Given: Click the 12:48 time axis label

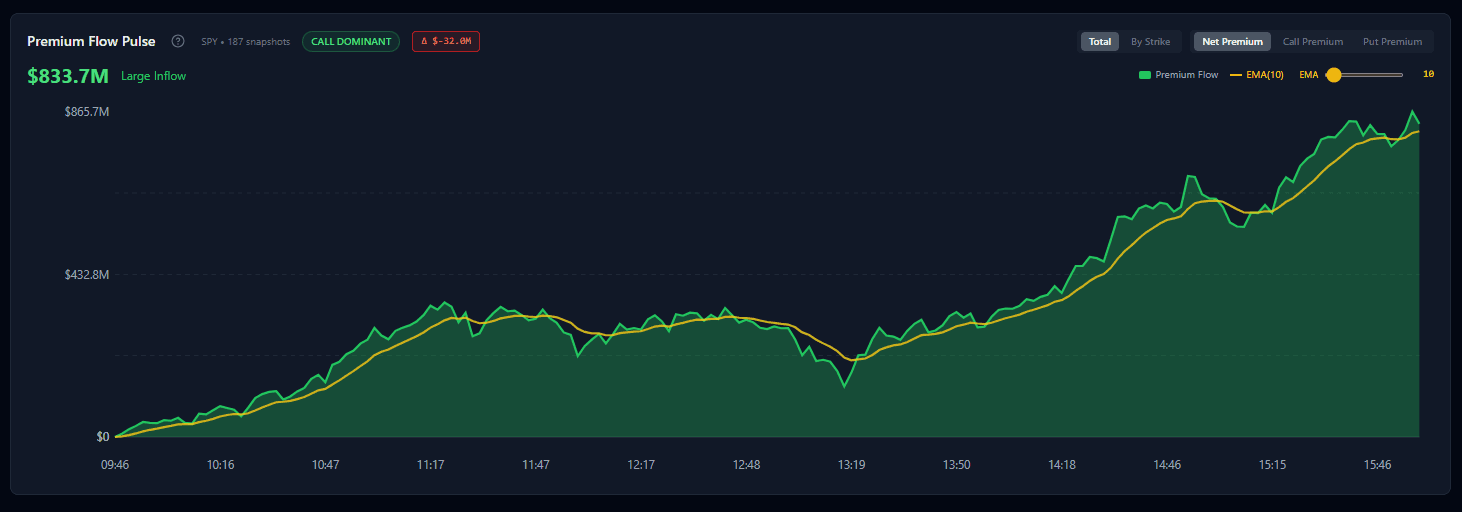Looking at the screenshot, I should pos(746,465).
